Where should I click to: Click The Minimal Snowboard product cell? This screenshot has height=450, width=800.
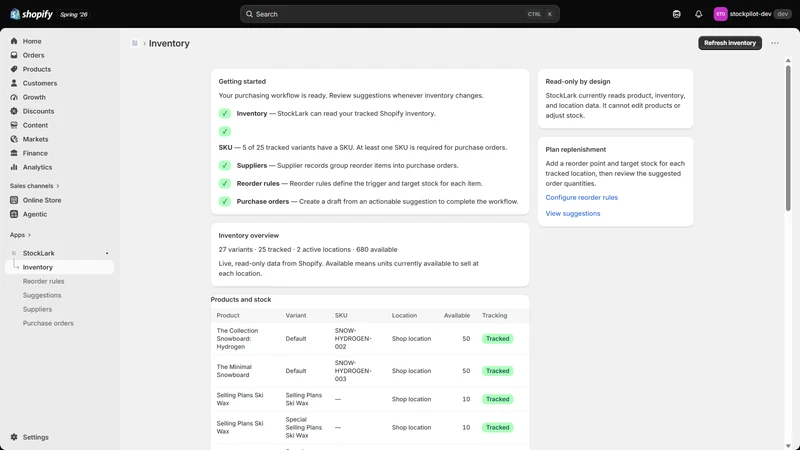click(234, 371)
